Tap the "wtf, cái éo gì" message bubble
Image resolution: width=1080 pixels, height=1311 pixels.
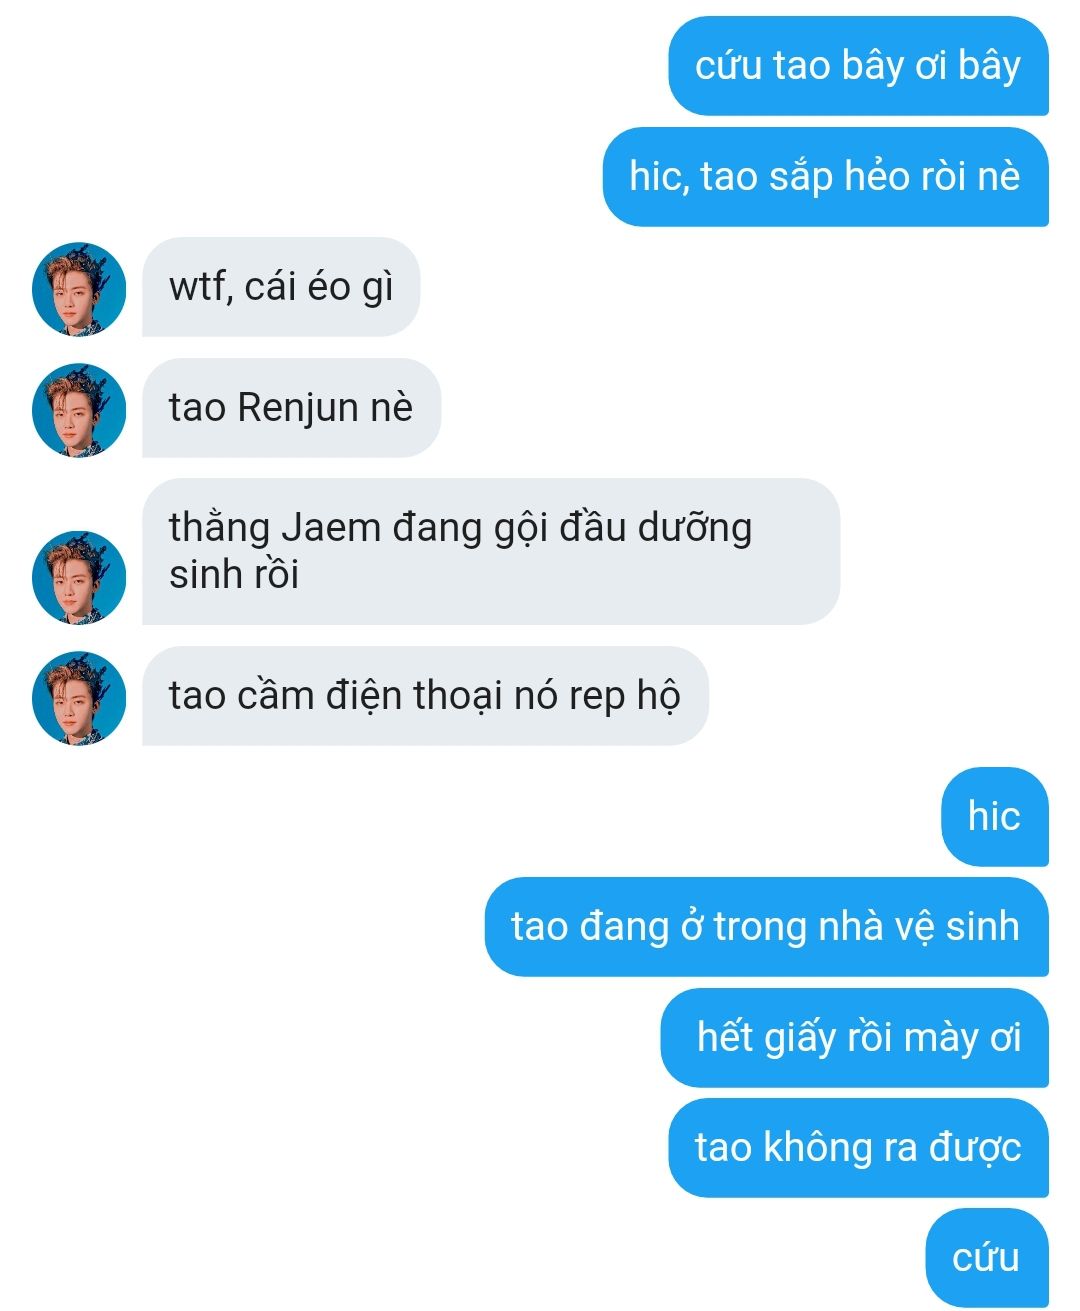[x=281, y=287]
